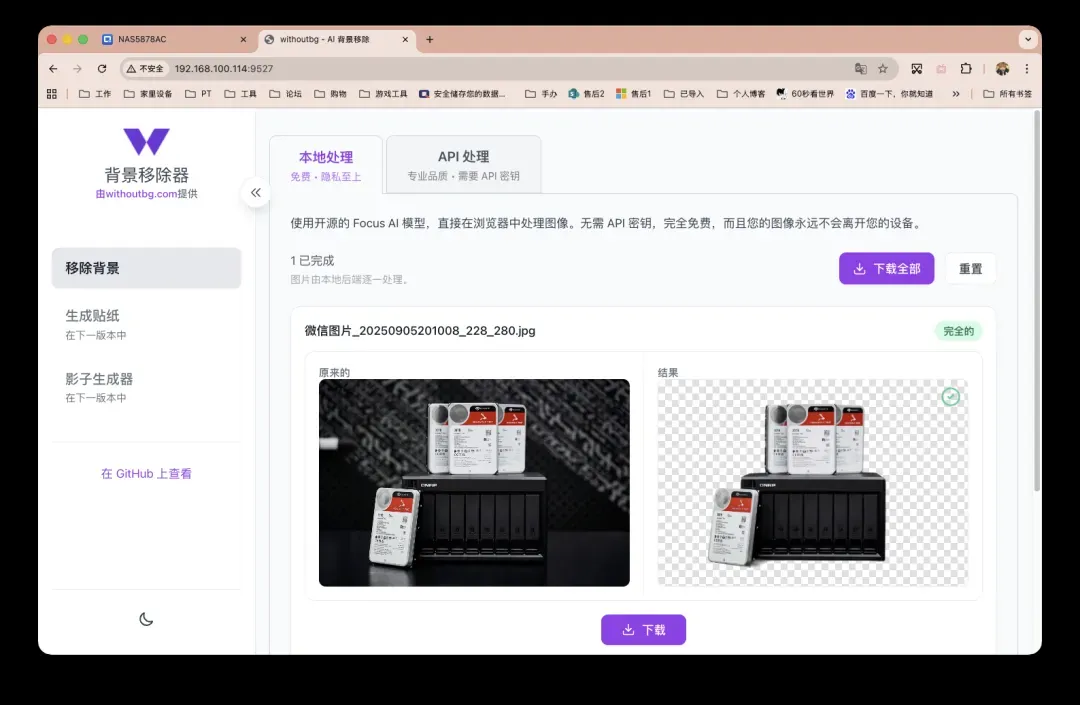Collapse the sidebar with the double-chevron button
Image resolution: width=1080 pixels, height=705 pixels.
click(256, 192)
